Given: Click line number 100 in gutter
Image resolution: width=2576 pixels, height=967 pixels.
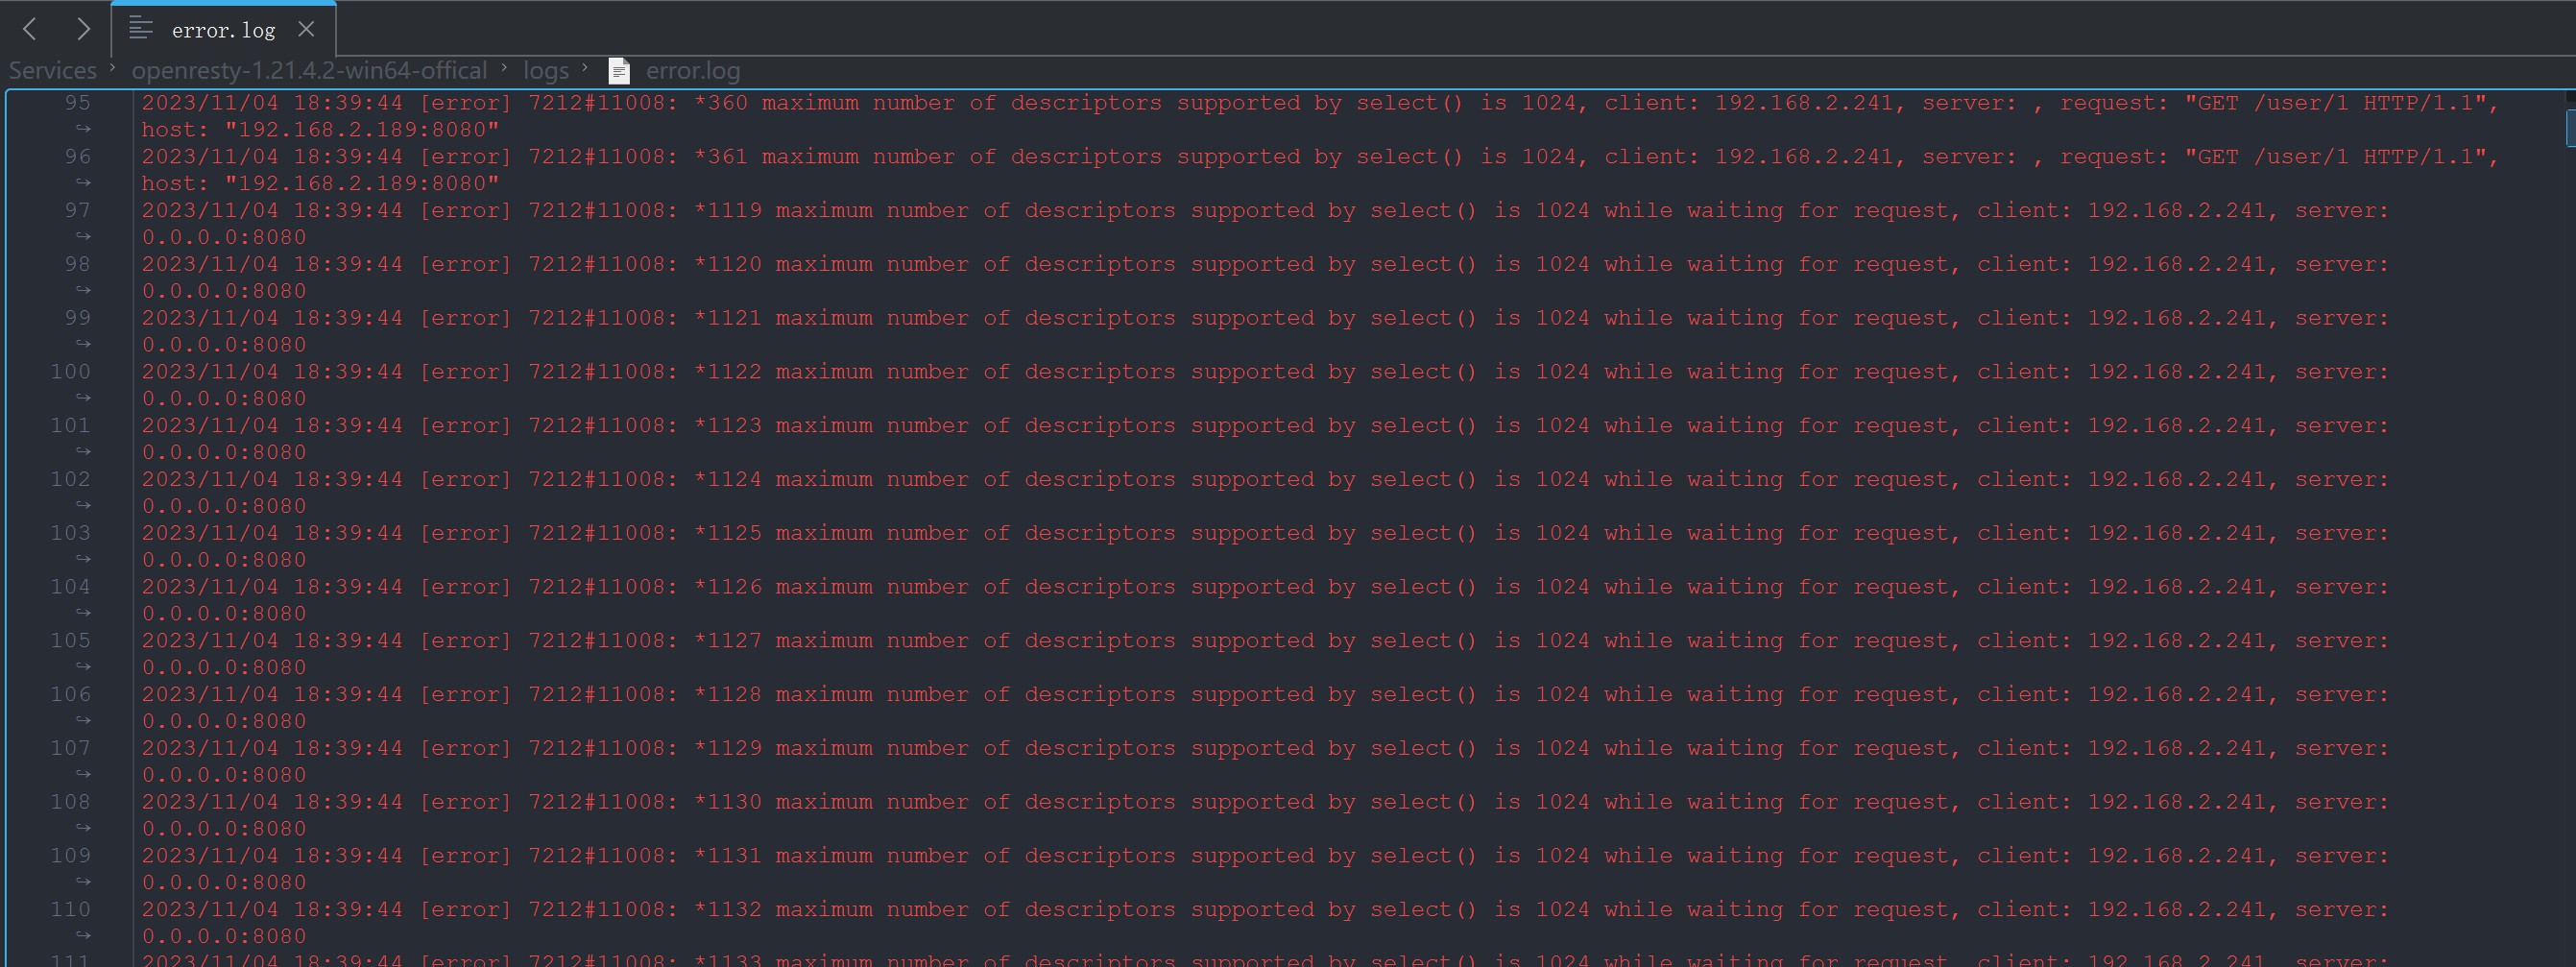Looking at the screenshot, I should click(71, 372).
